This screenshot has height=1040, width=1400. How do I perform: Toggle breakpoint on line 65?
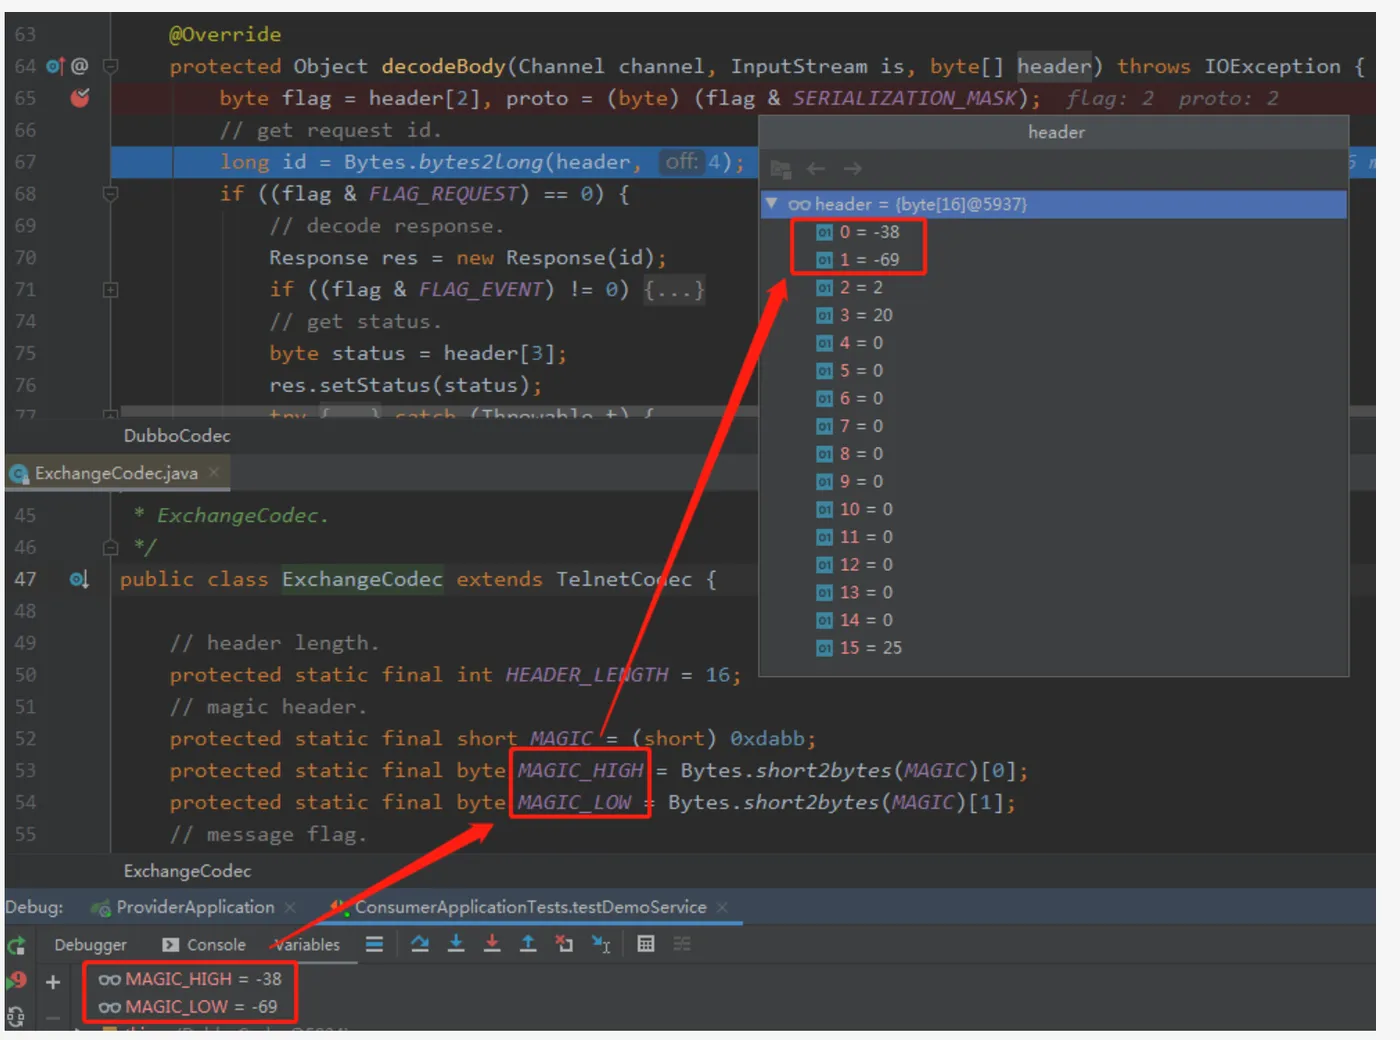pyautogui.click(x=80, y=97)
